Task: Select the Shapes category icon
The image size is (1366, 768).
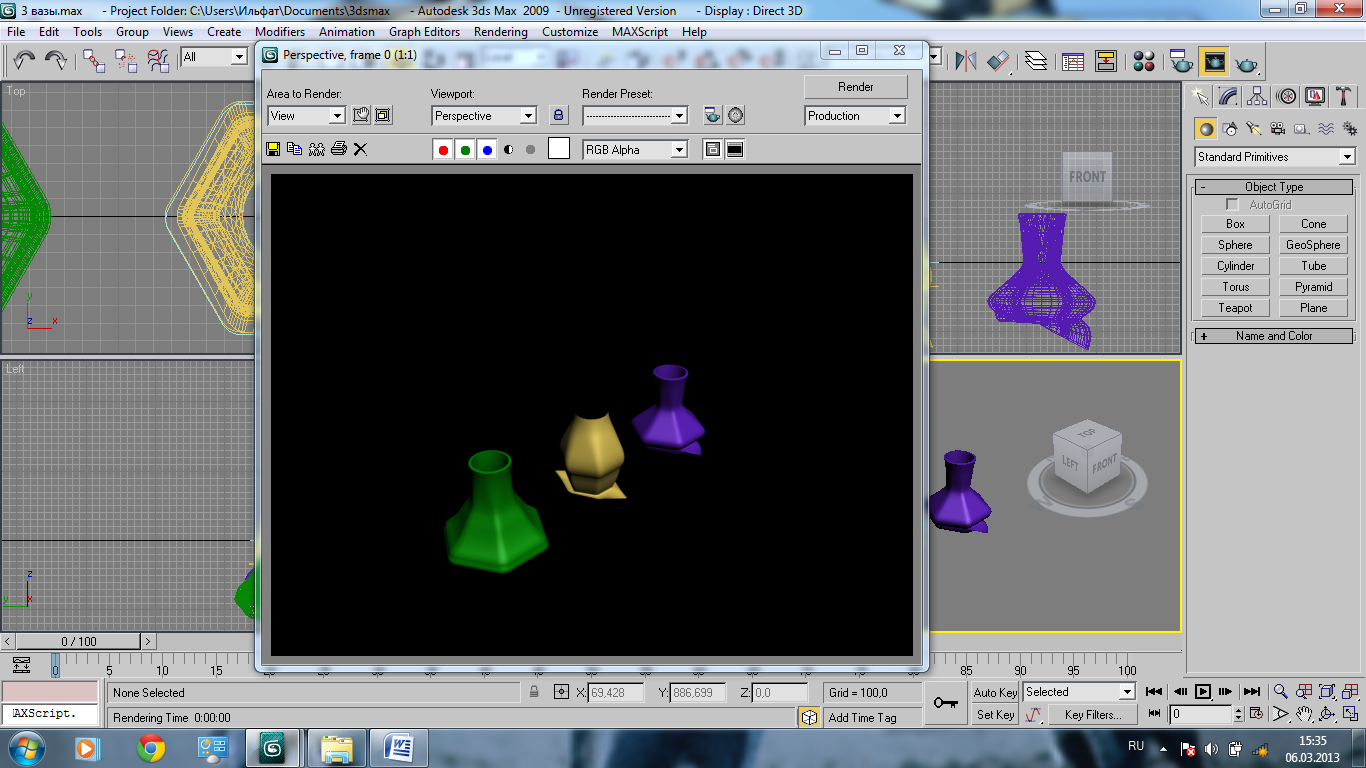Action: click(1230, 128)
